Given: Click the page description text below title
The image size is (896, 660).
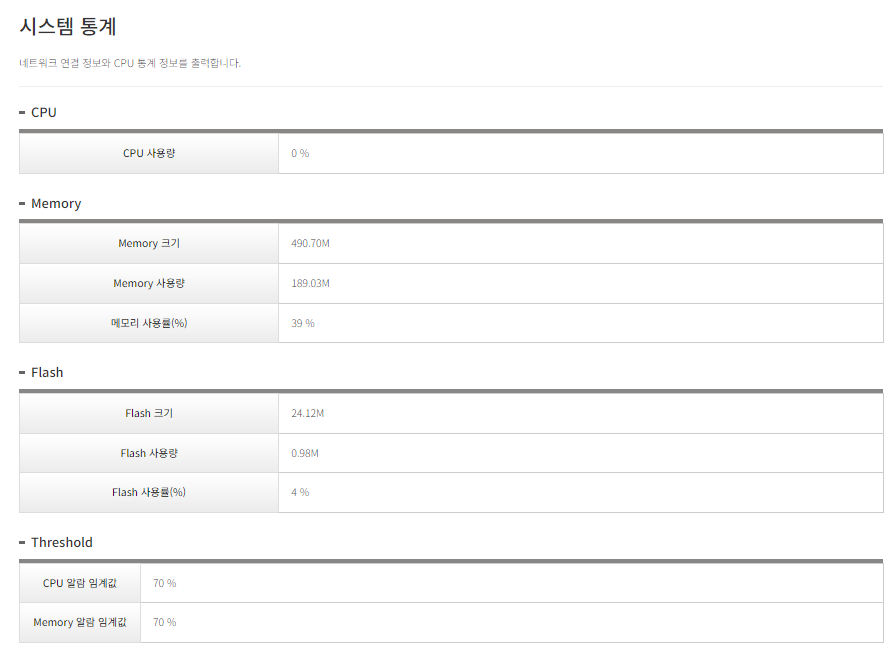Looking at the screenshot, I should click(x=130, y=63).
